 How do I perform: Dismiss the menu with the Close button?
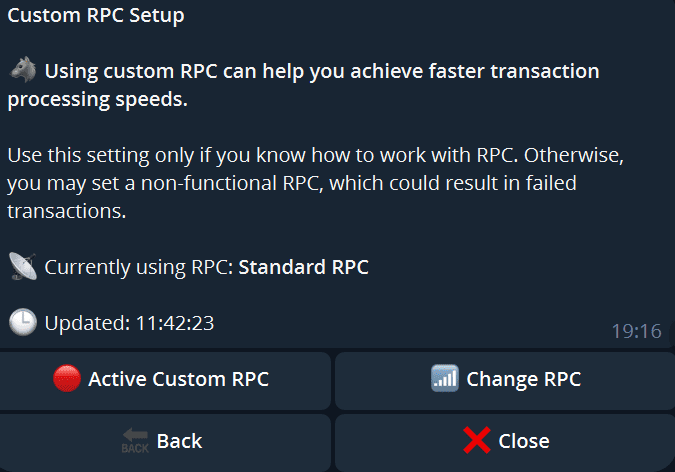coord(505,443)
